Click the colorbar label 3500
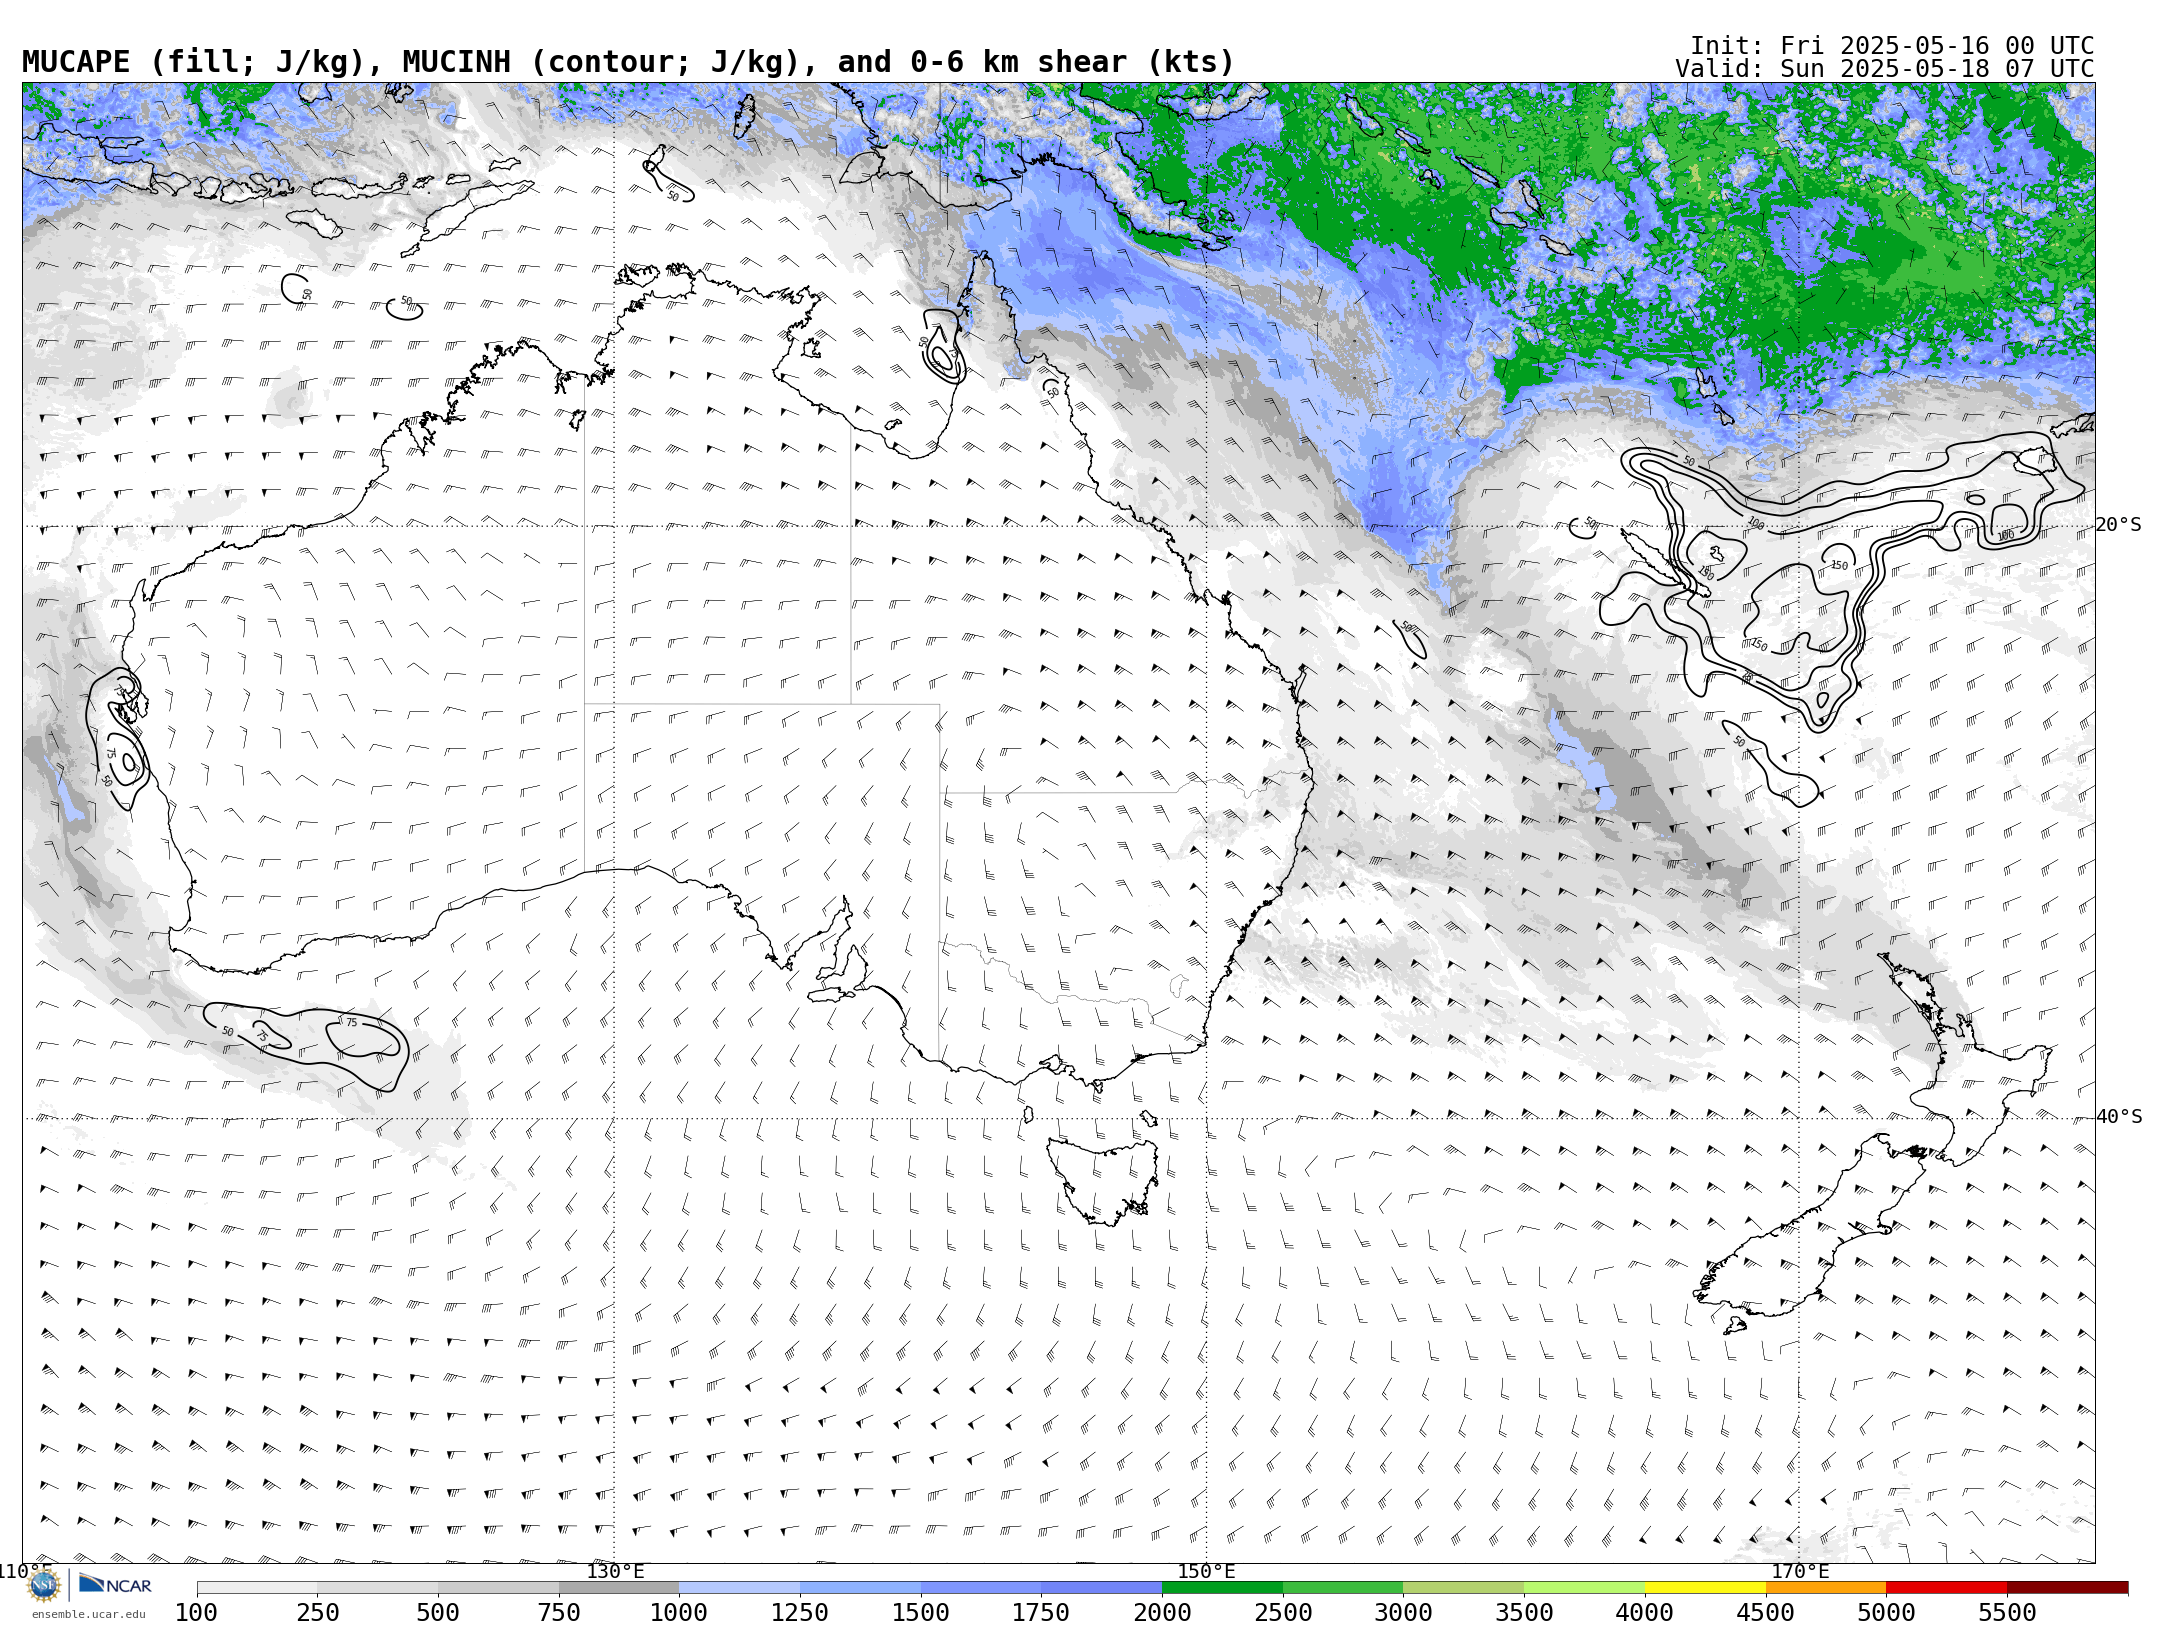The height and width of the screenshot is (1626, 2160). [1524, 1612]
